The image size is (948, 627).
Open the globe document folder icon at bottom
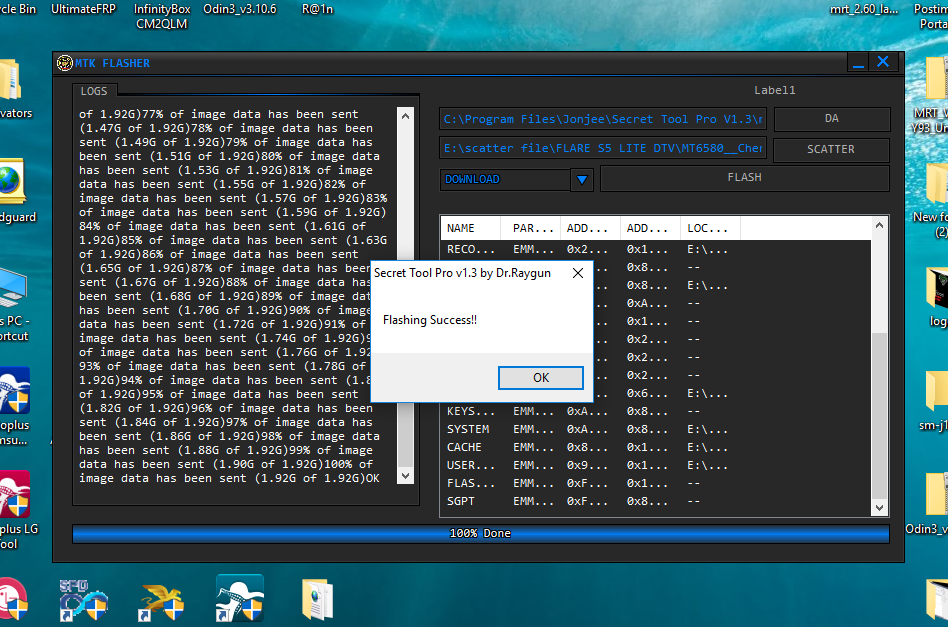(x=317, y=599)
